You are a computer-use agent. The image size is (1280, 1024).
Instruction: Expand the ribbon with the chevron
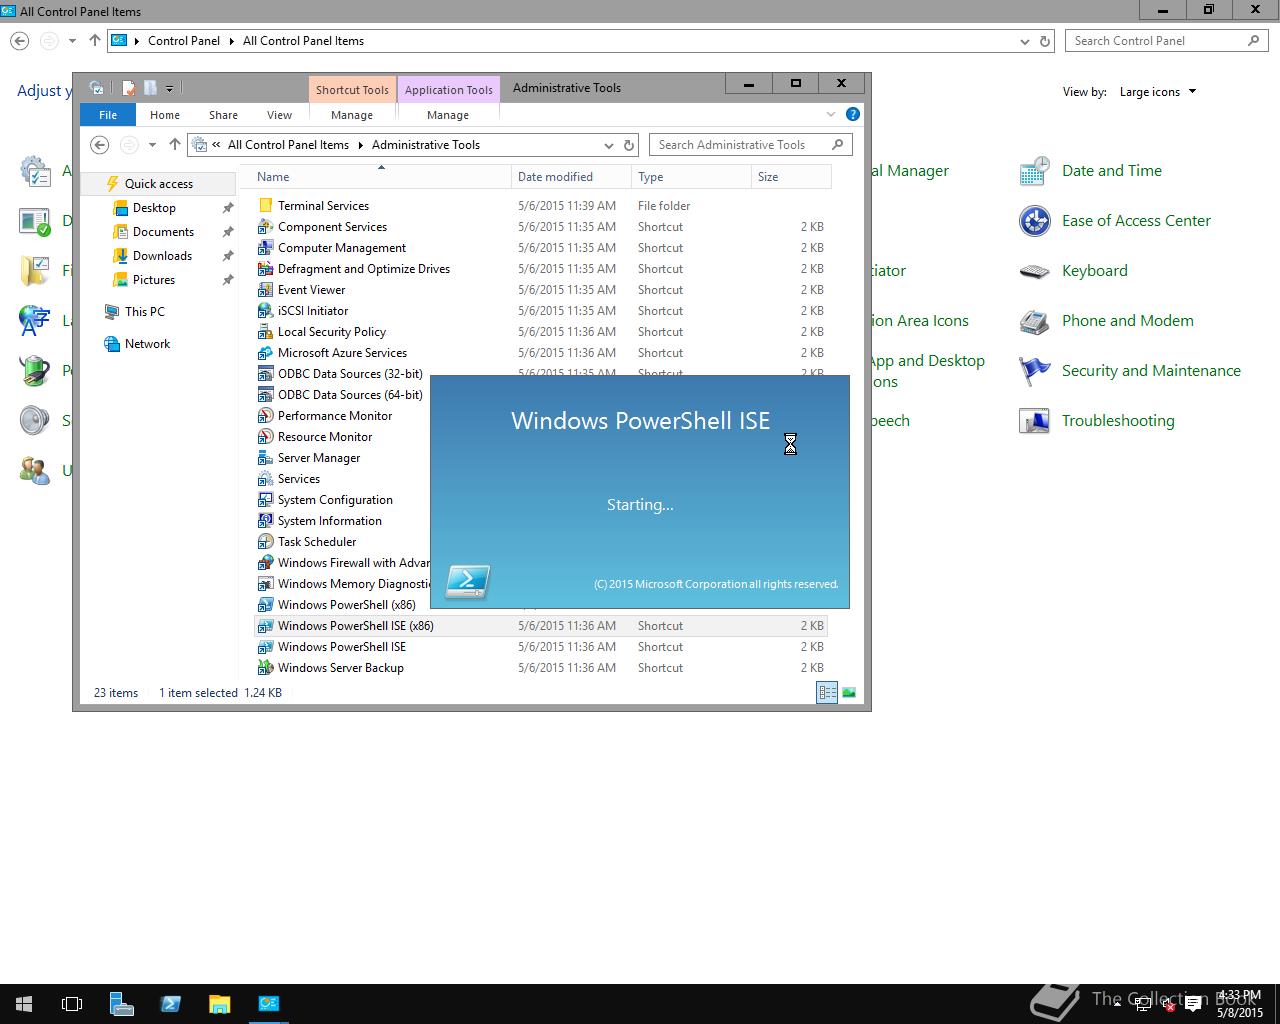tap(831, 115)
